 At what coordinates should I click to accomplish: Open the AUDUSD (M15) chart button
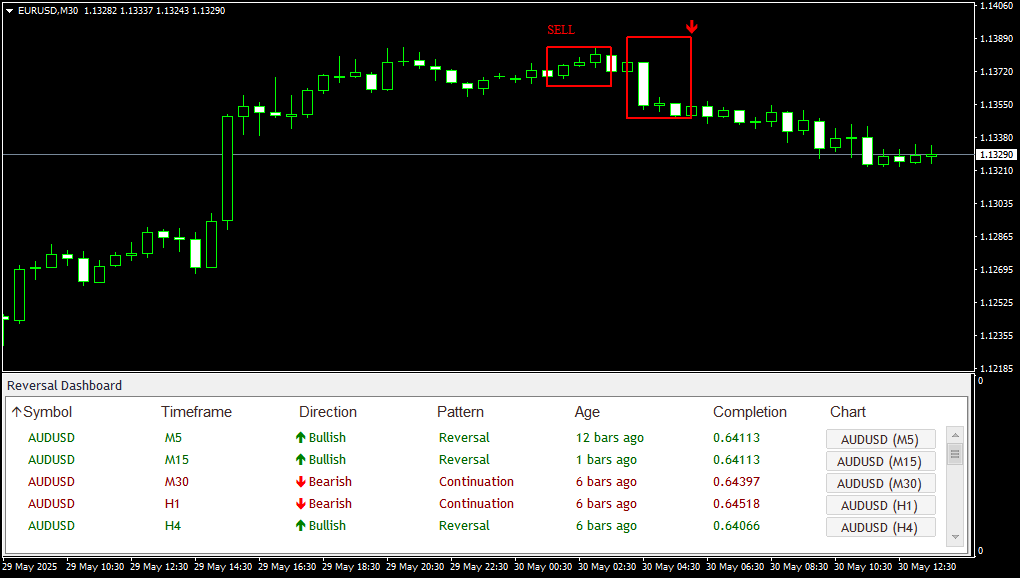880,460
